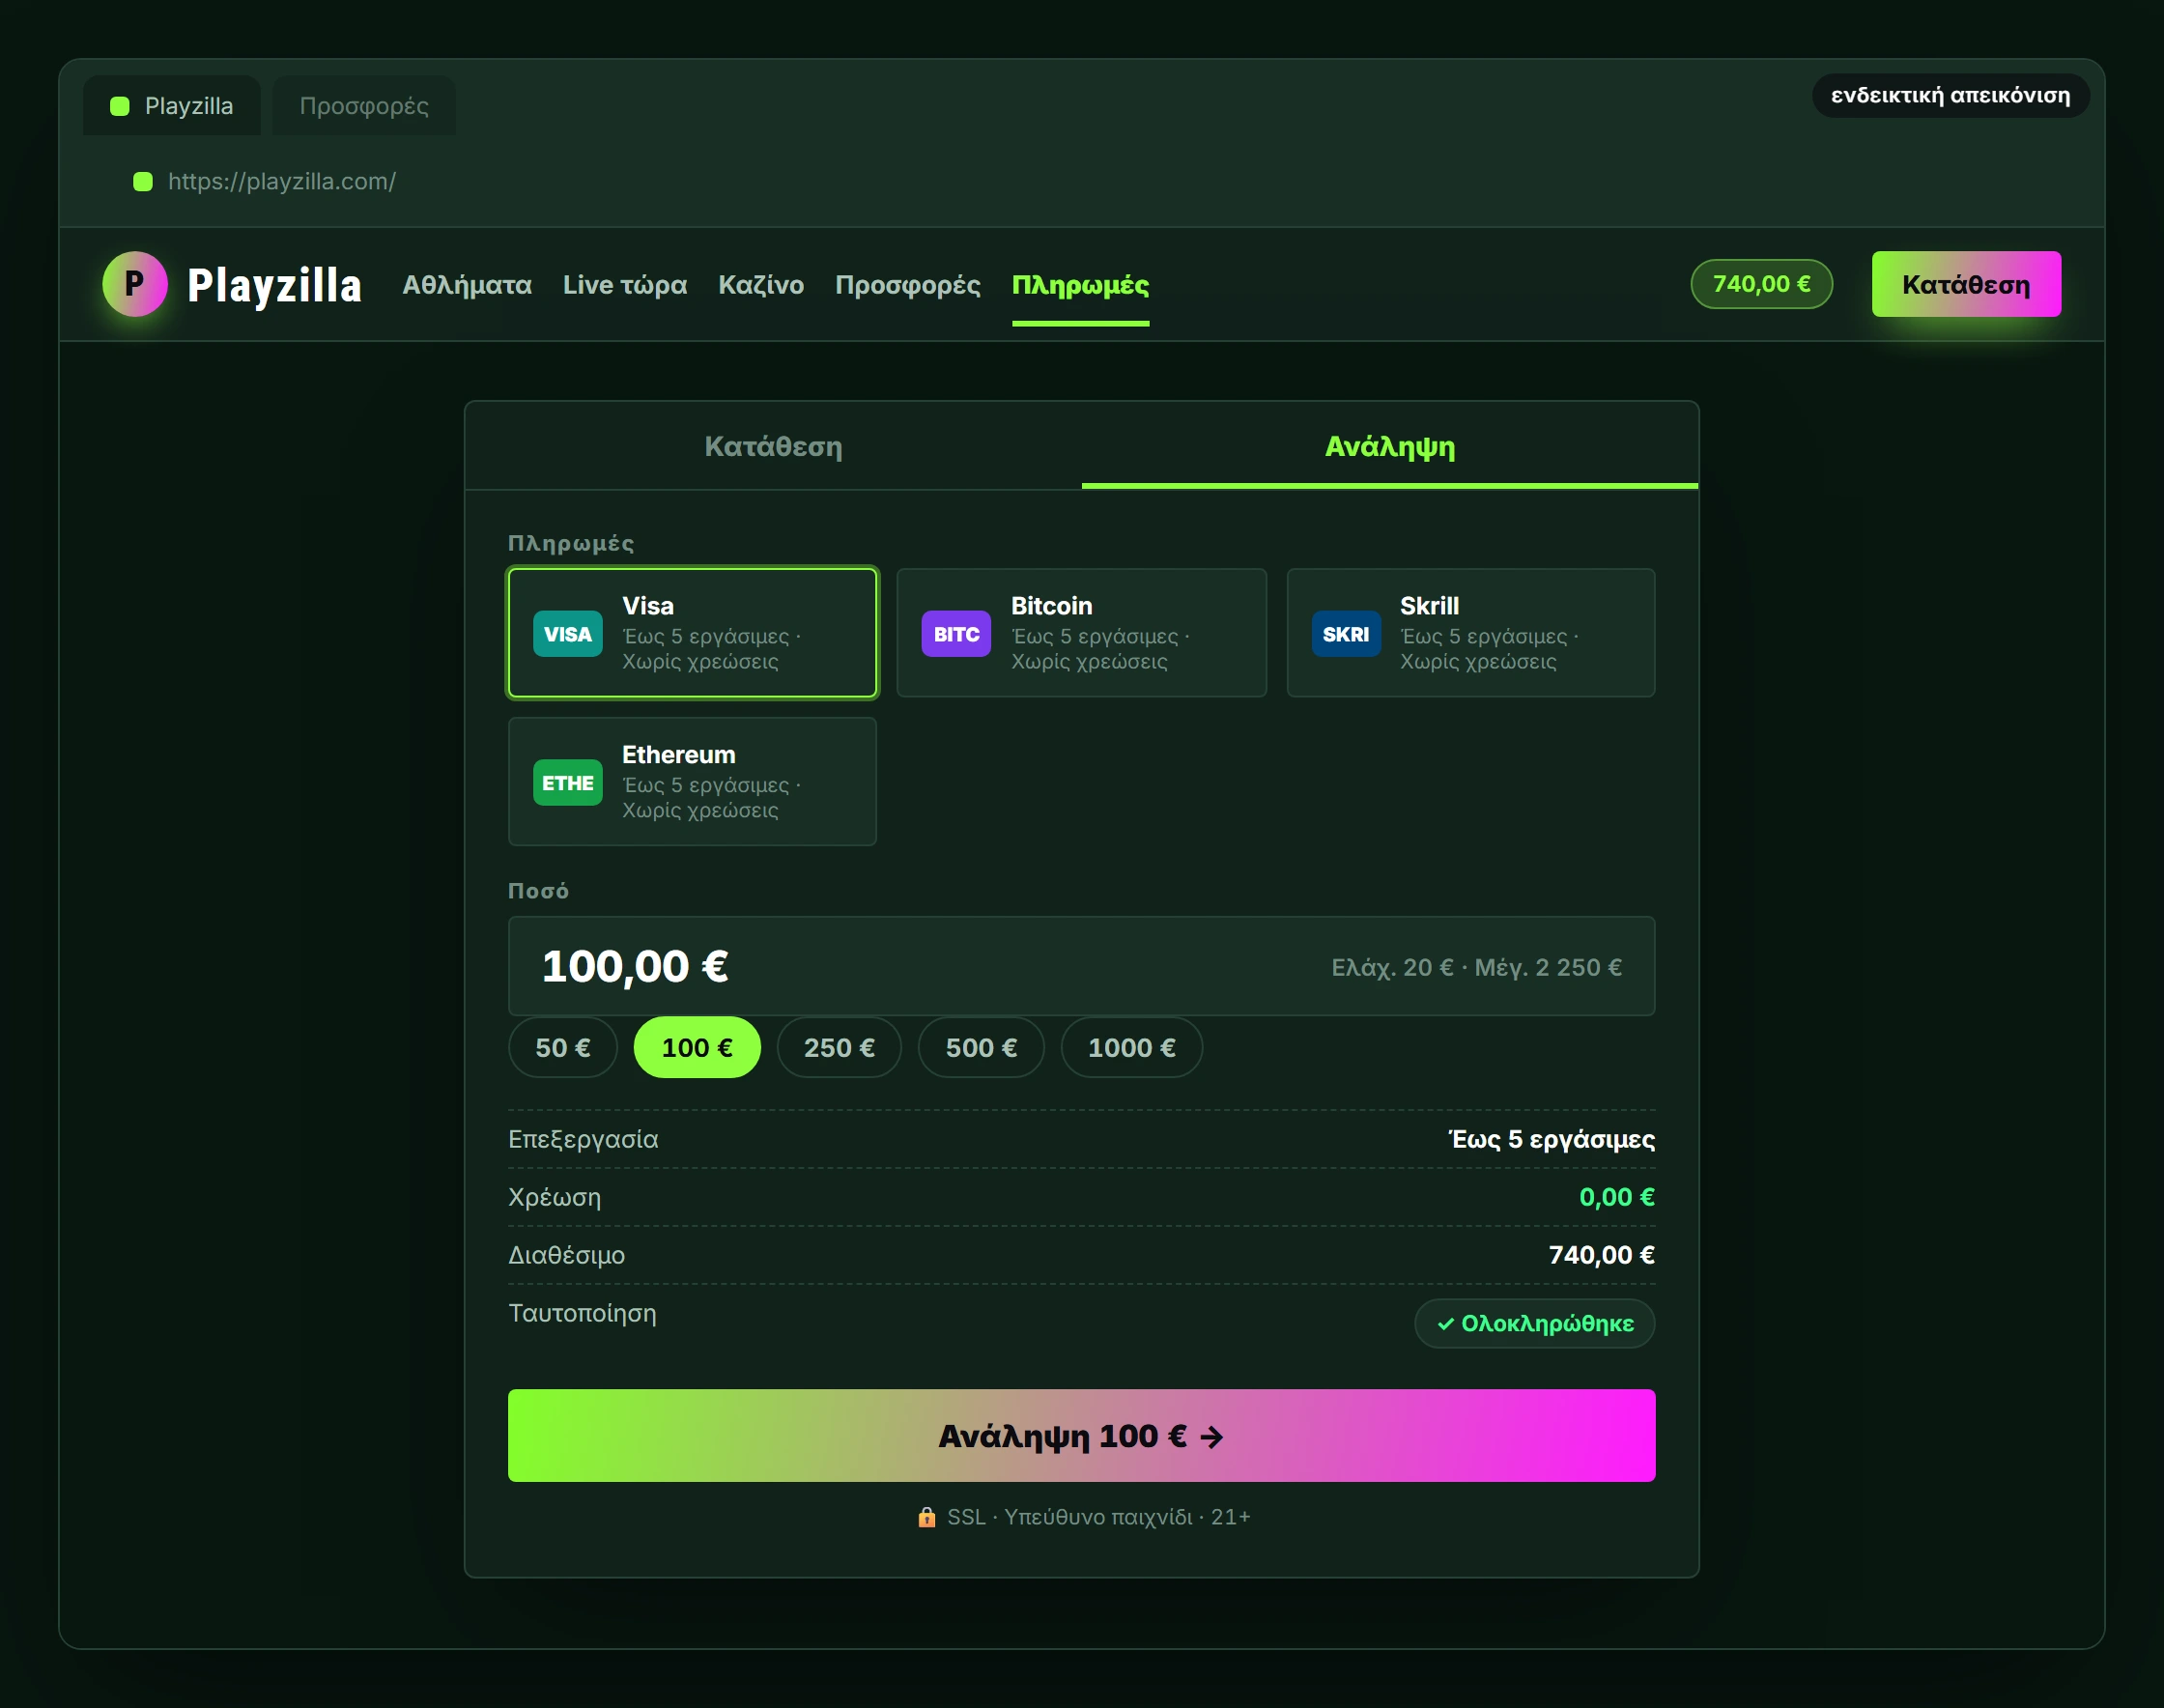
Task: Click the Πληρωμές section heading above methods
Action: coord(571,543)
